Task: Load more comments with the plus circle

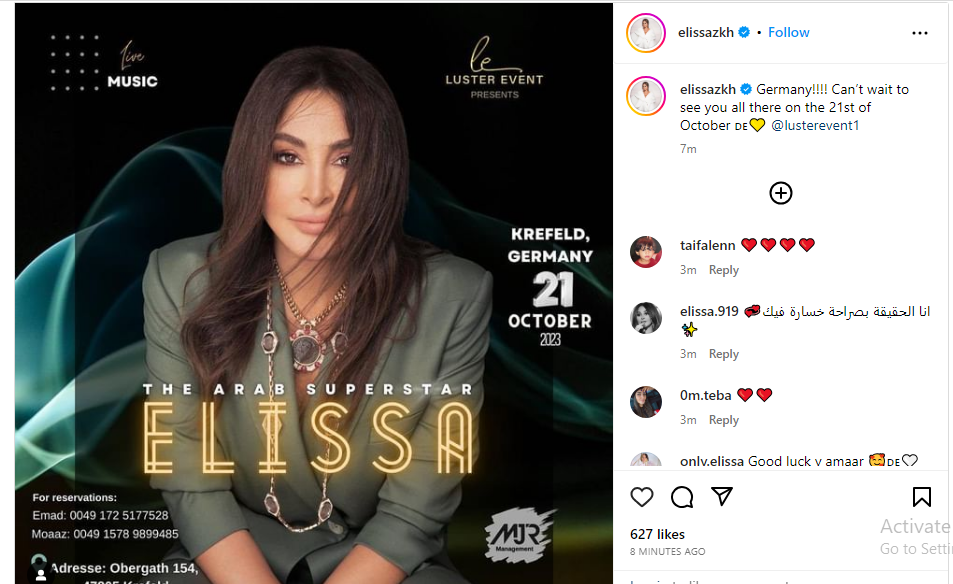Action: (x=780, y=193)
